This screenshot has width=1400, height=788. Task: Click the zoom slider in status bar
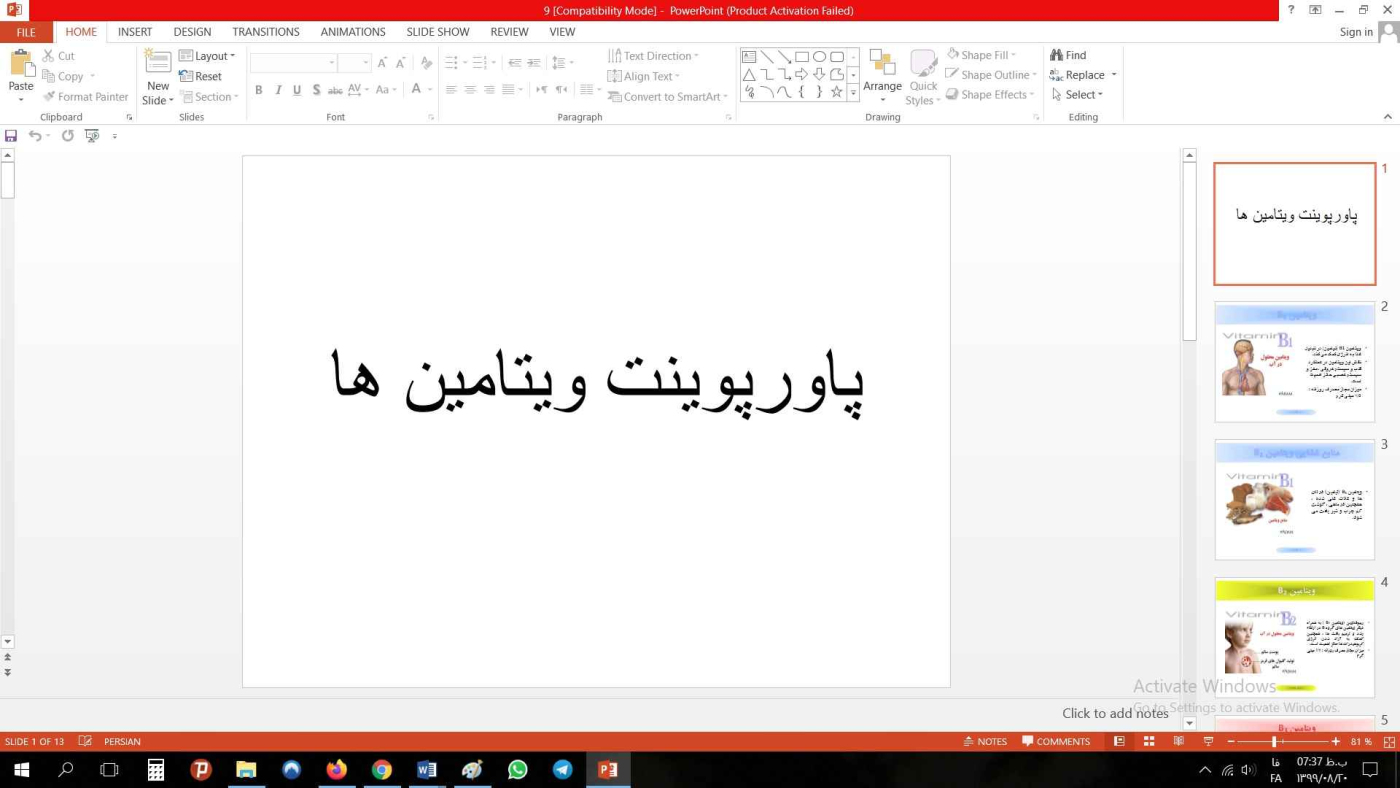coord(1274,741)
